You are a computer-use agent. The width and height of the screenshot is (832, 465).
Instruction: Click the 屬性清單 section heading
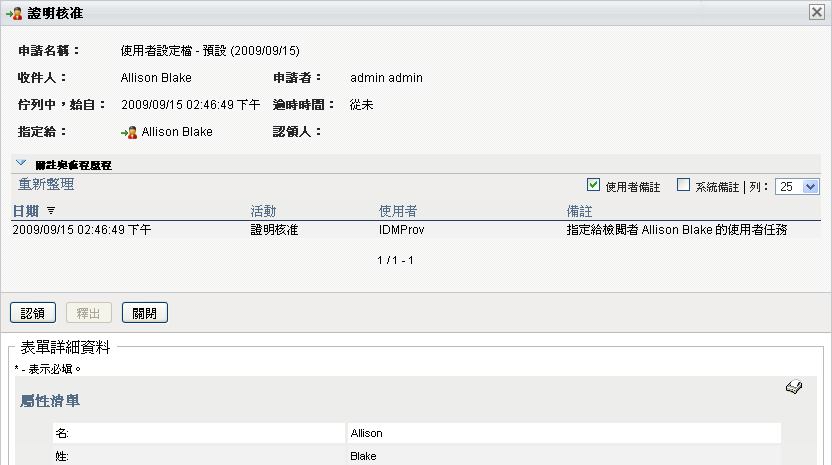point(49,401)
